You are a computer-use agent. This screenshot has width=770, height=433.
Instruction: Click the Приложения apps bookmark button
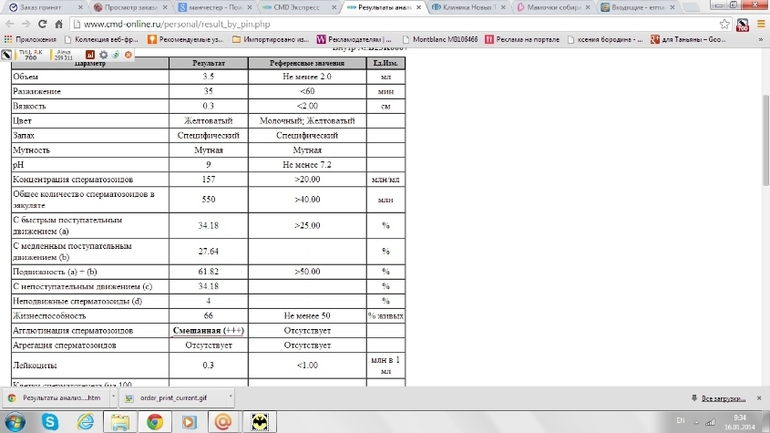[x=30, y=39]
